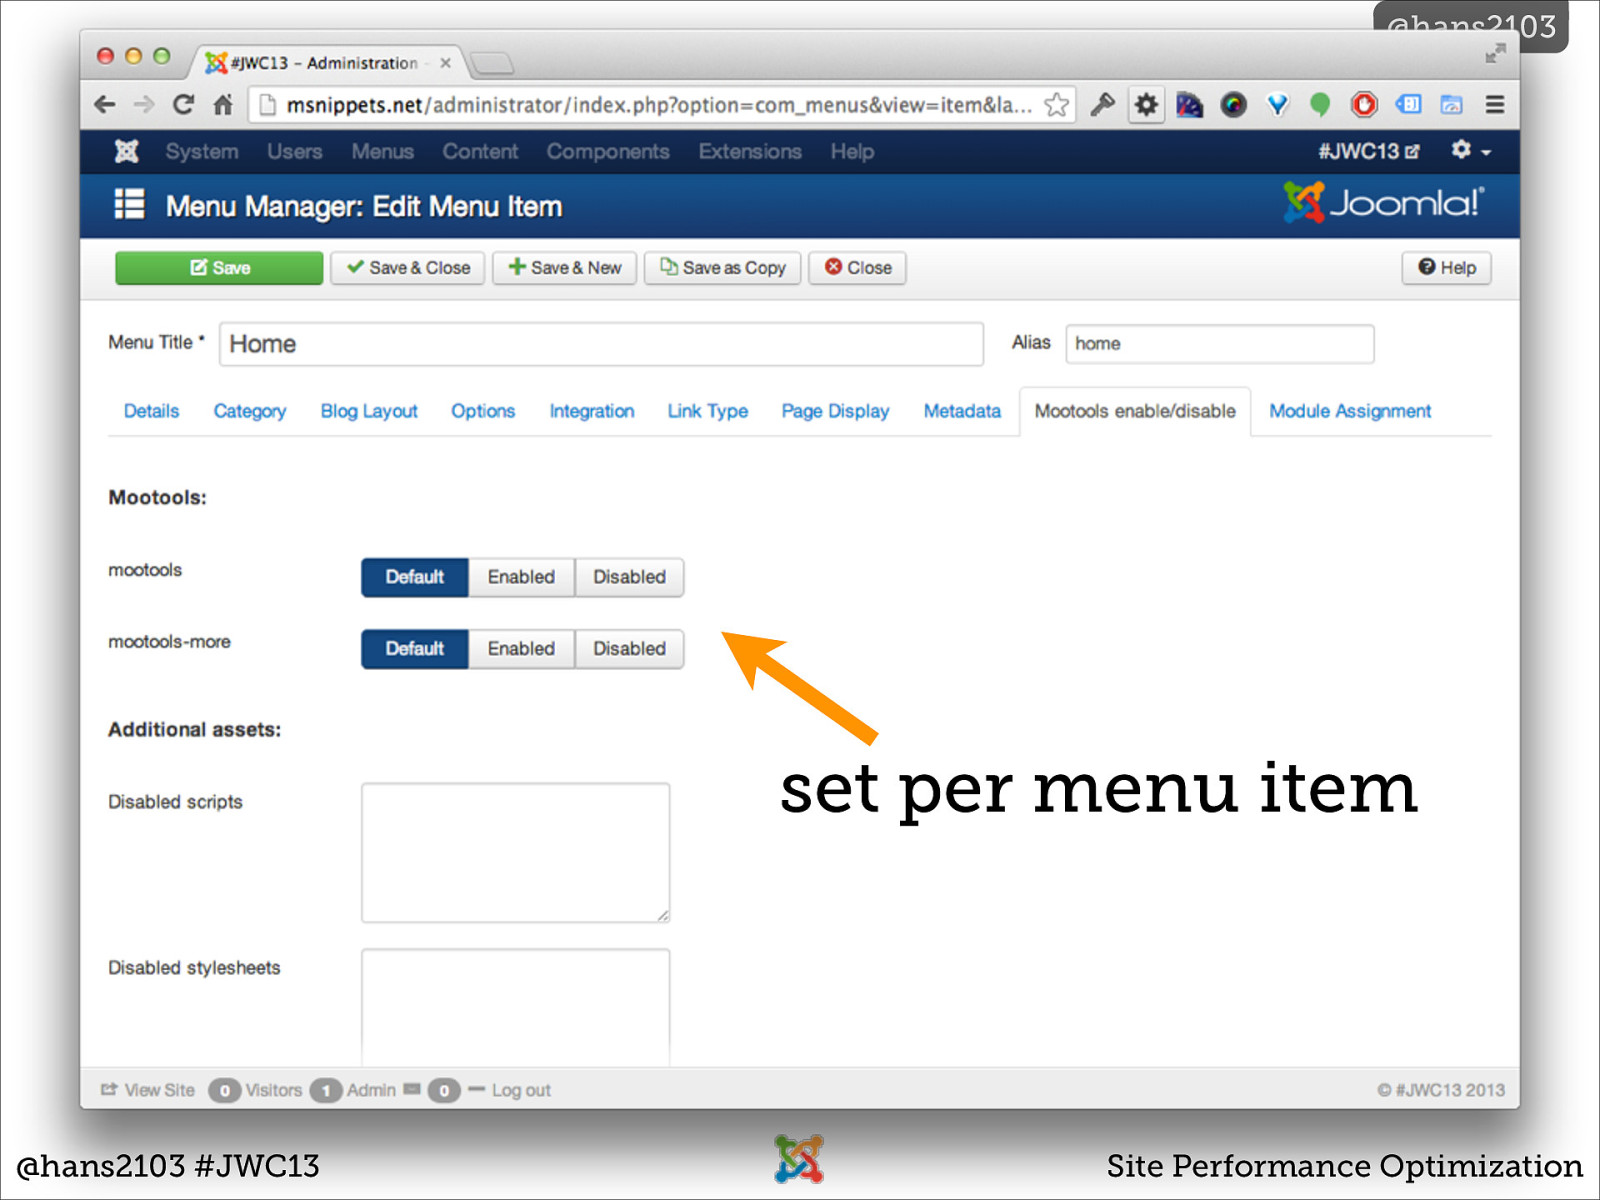Enter fullscreen with the window expand arrows
1600x1200 pixels.
(1495, 53)
